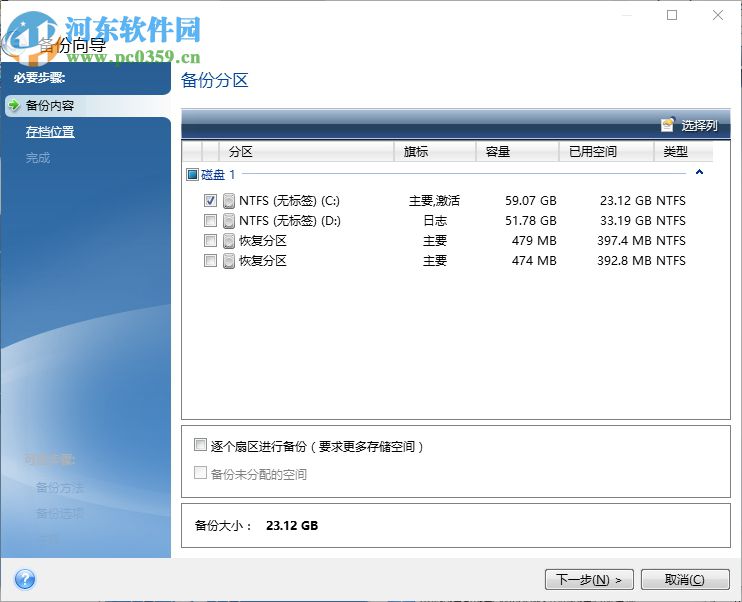Toggle the 磁盘 1 whole-disk checkbox
The width and height of the screenshot is (742, 602).
pos(192,175)
